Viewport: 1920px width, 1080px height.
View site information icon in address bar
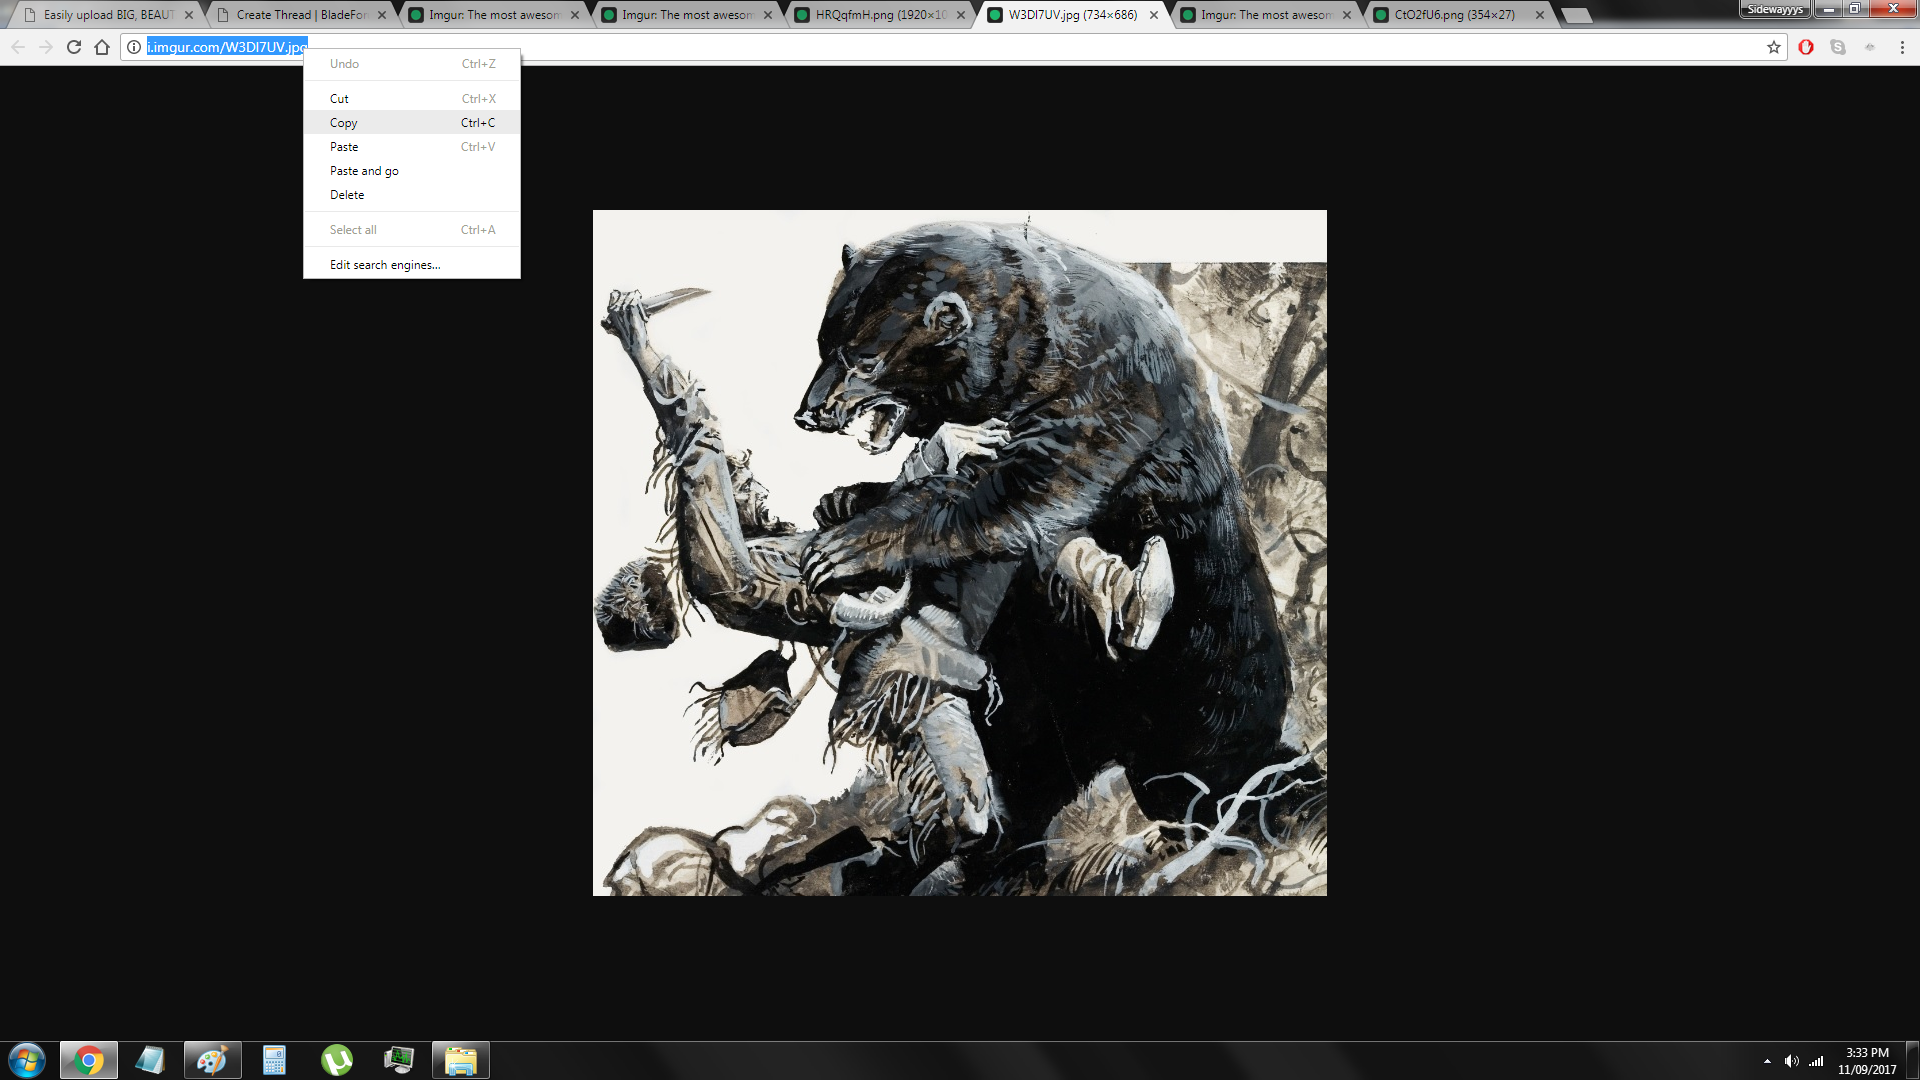134,47
